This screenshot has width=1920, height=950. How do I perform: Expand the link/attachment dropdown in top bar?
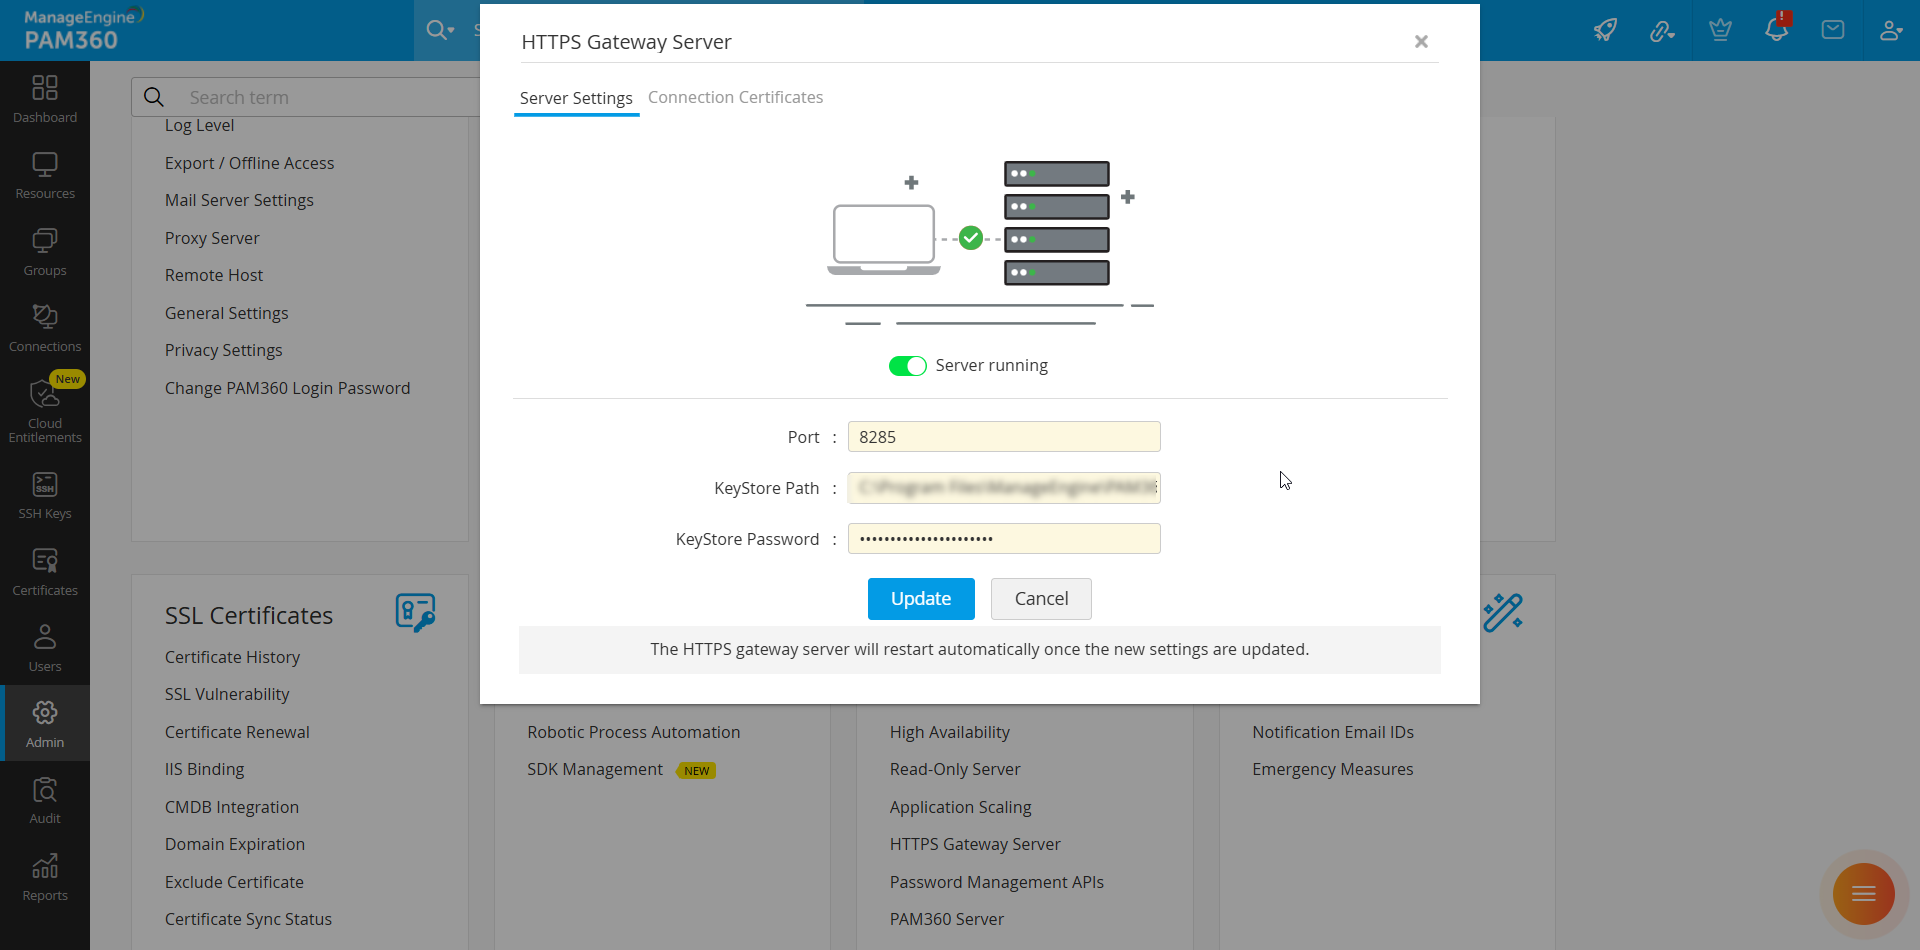coord(1662,30)
